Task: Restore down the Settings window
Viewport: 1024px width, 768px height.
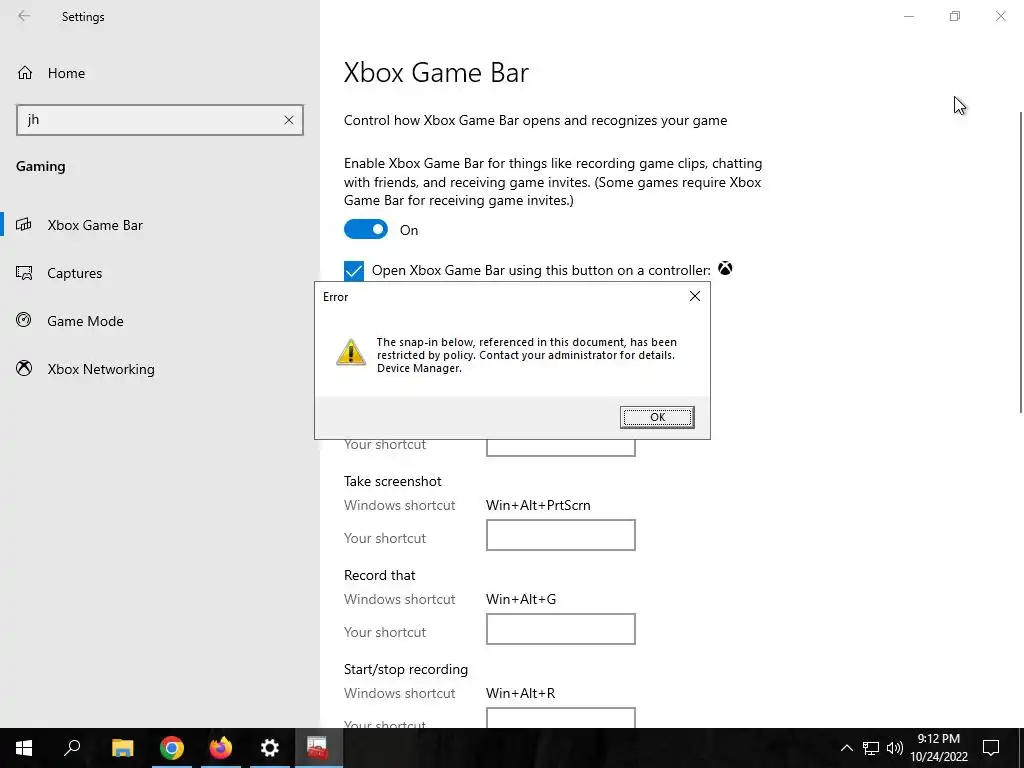Action: [955, 16]
